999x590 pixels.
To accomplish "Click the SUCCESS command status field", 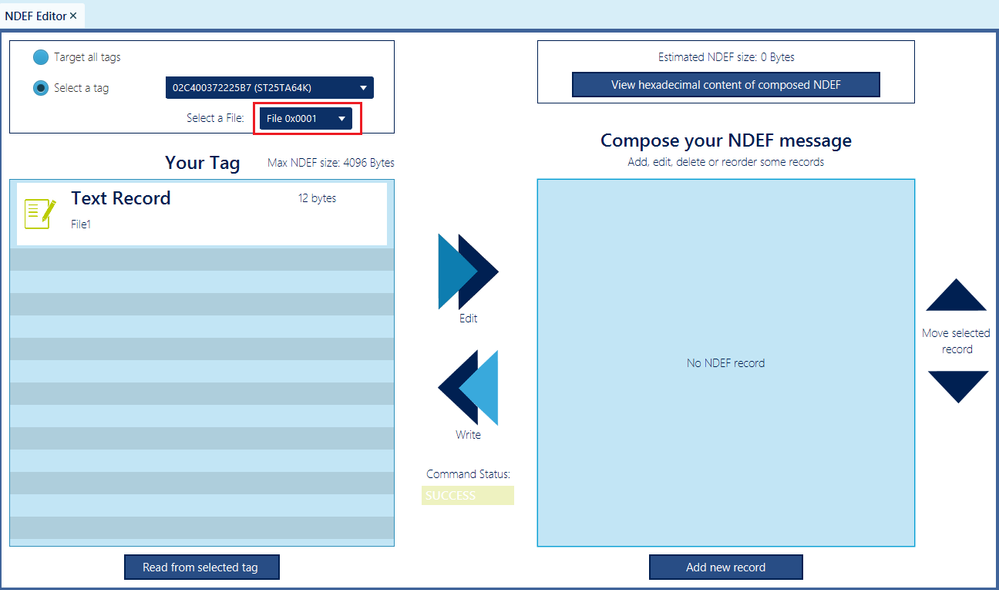I will (468, 496).
